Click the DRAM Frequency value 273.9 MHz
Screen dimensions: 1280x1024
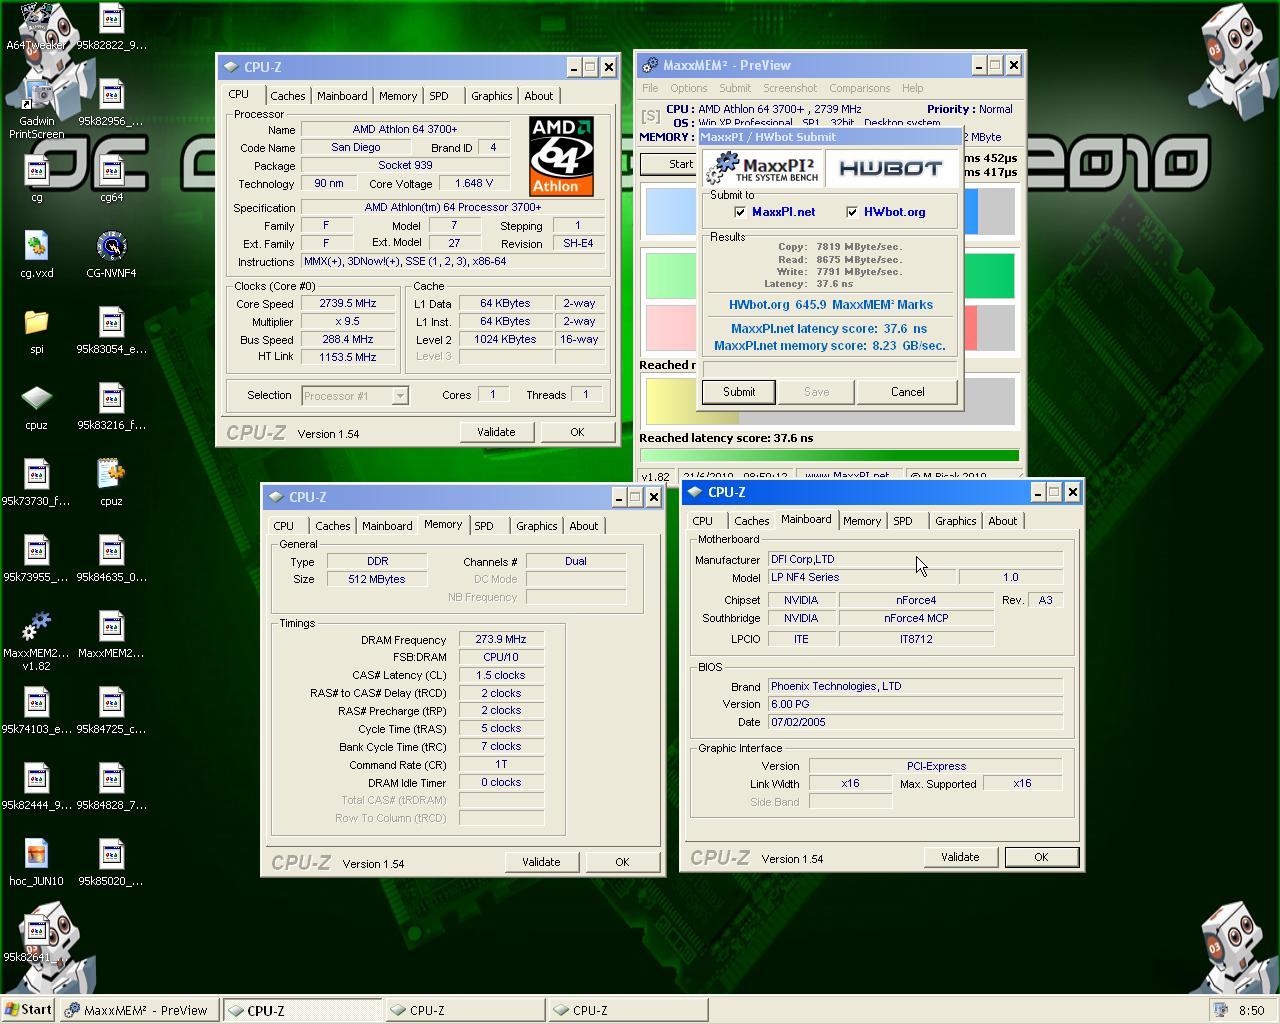click(x=501, y=639)
